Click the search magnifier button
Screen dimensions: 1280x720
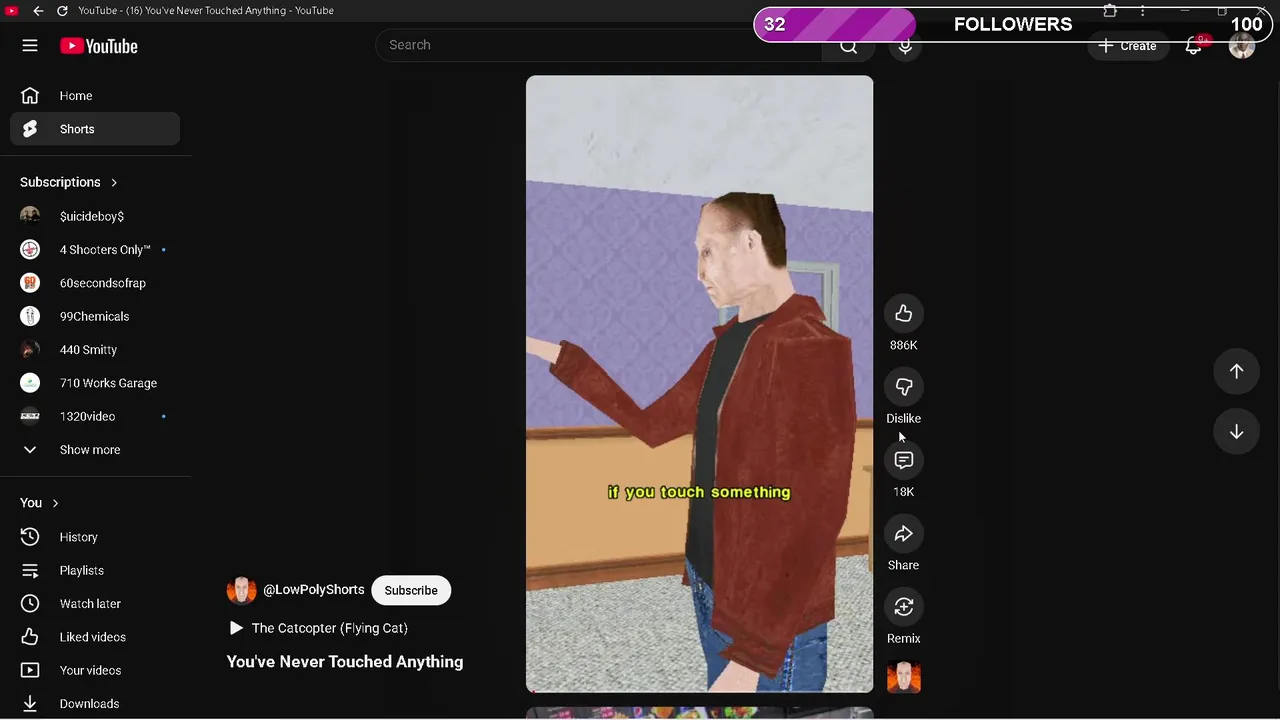(x=848, y=46)
